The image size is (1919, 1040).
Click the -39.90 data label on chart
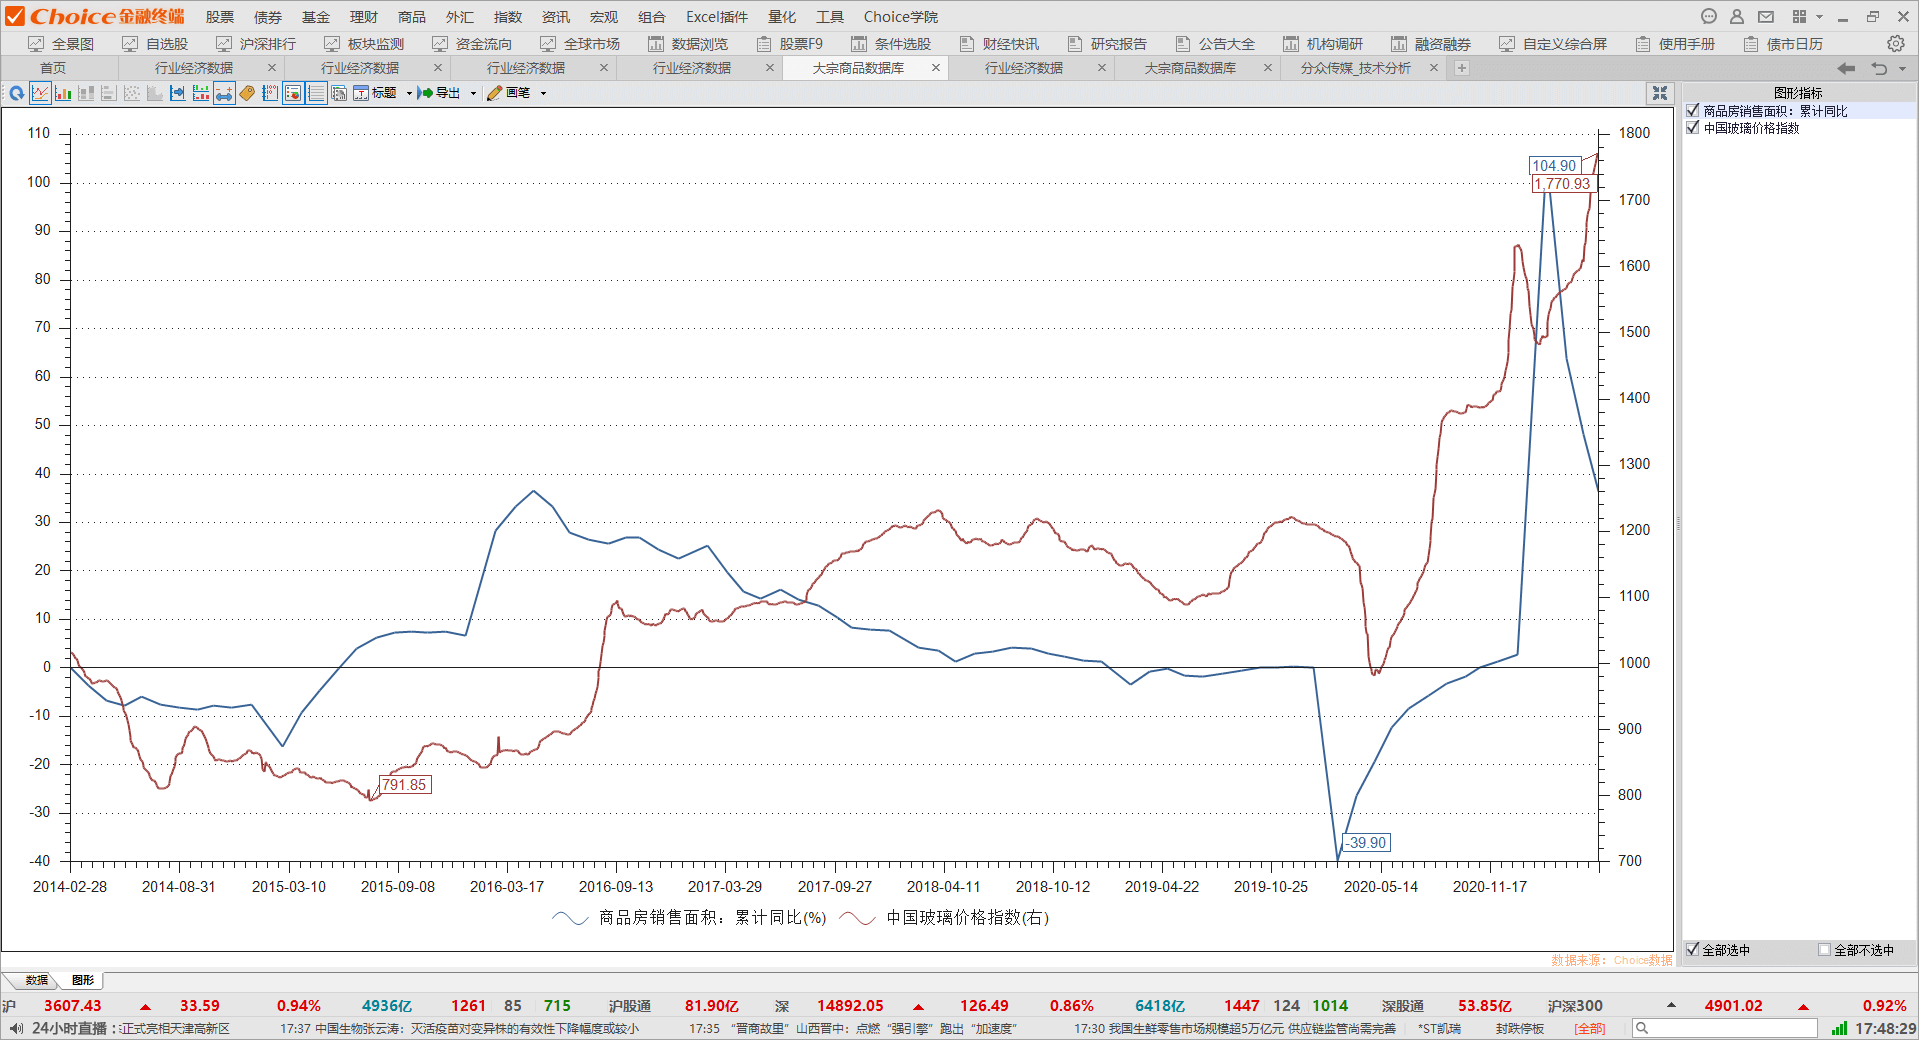pyautogui.click(x=1366, y=843)
